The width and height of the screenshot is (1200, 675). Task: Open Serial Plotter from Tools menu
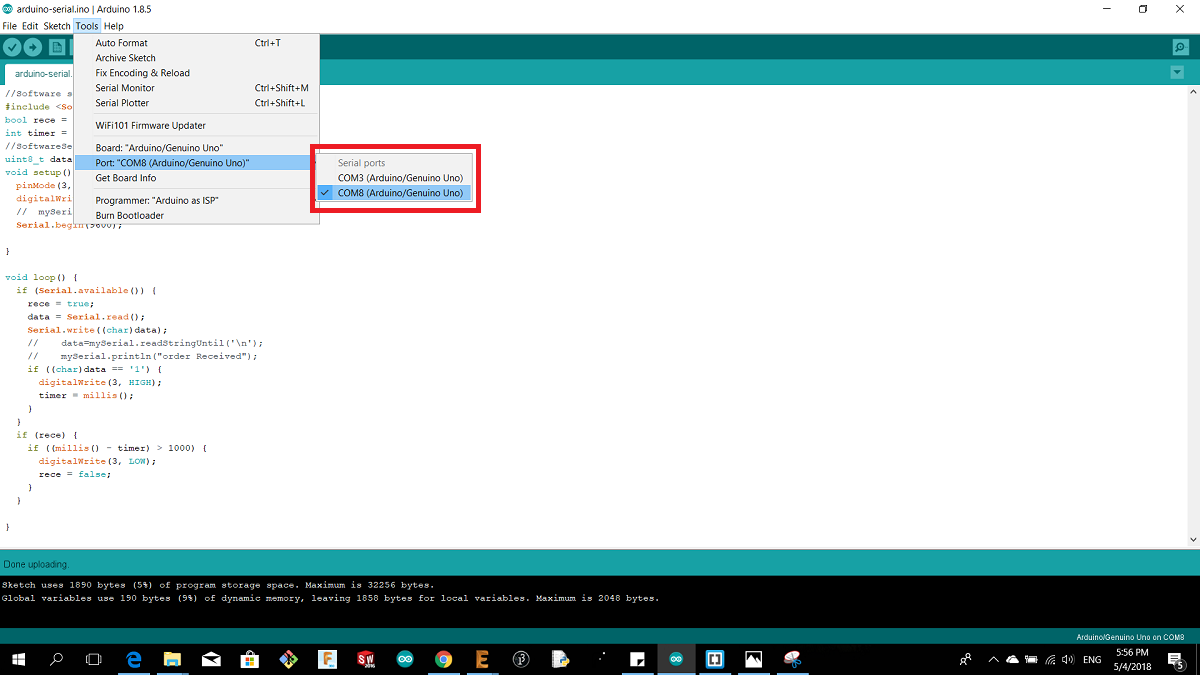click(x=197, y=103)
